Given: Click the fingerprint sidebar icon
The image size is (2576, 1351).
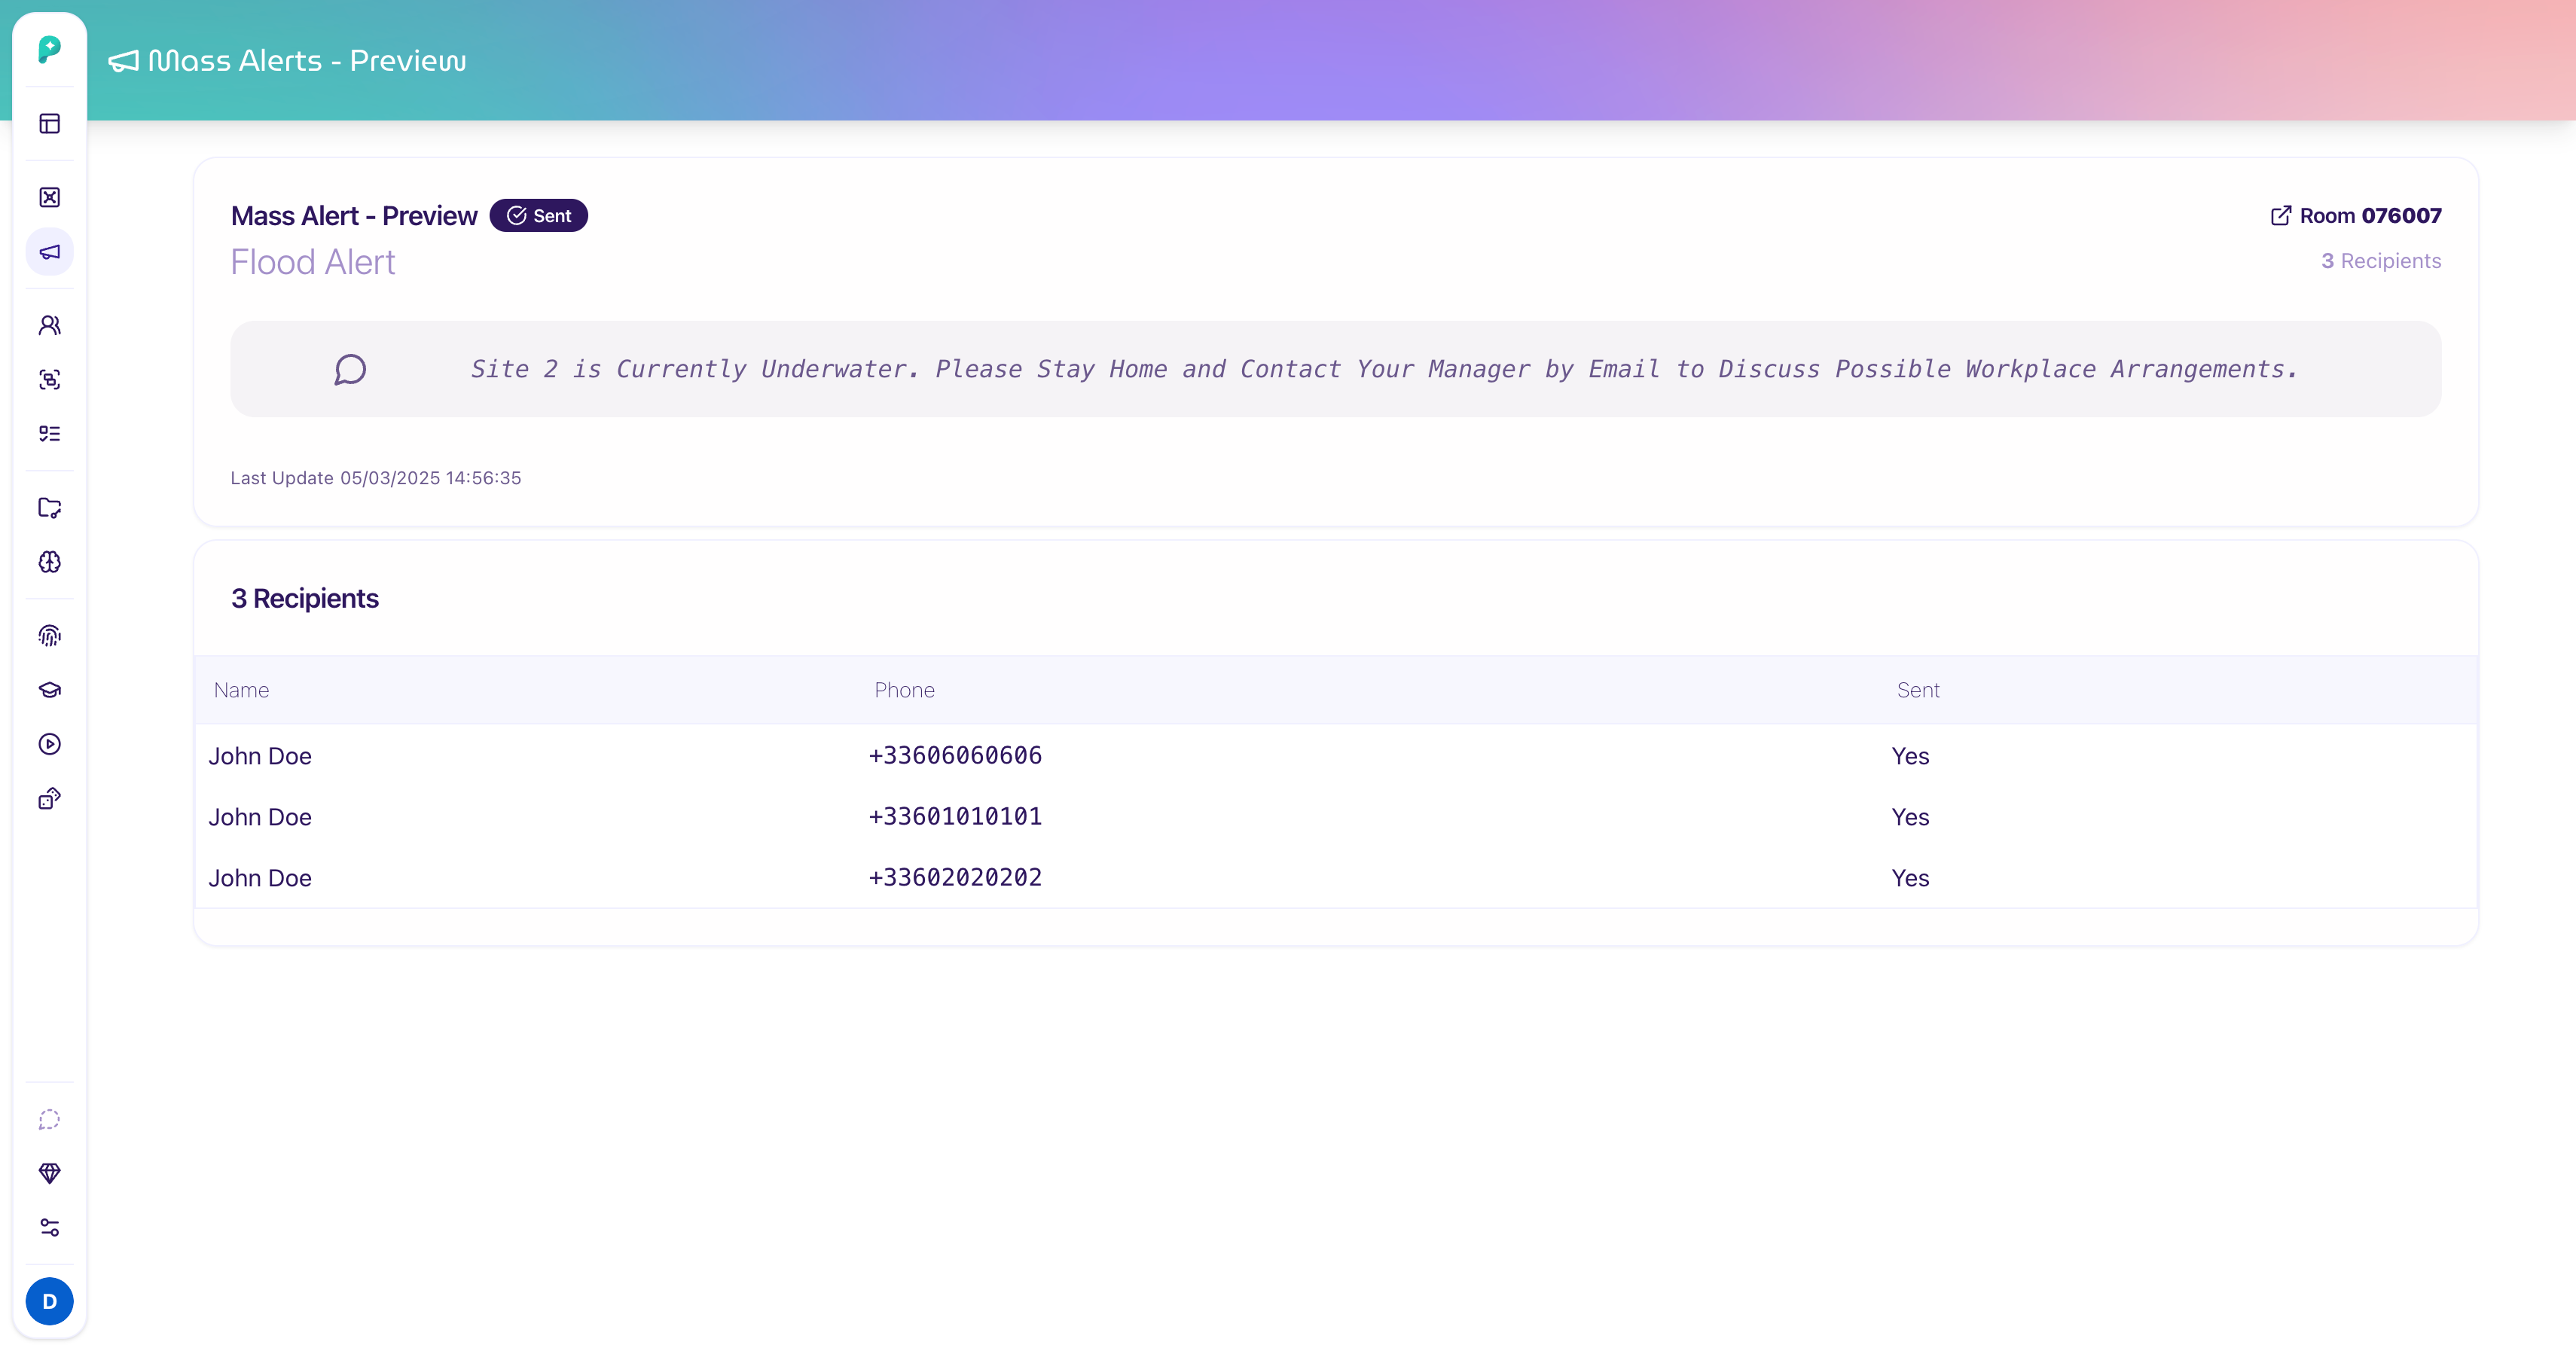Looking at the screenshot, I should [49, 636].
